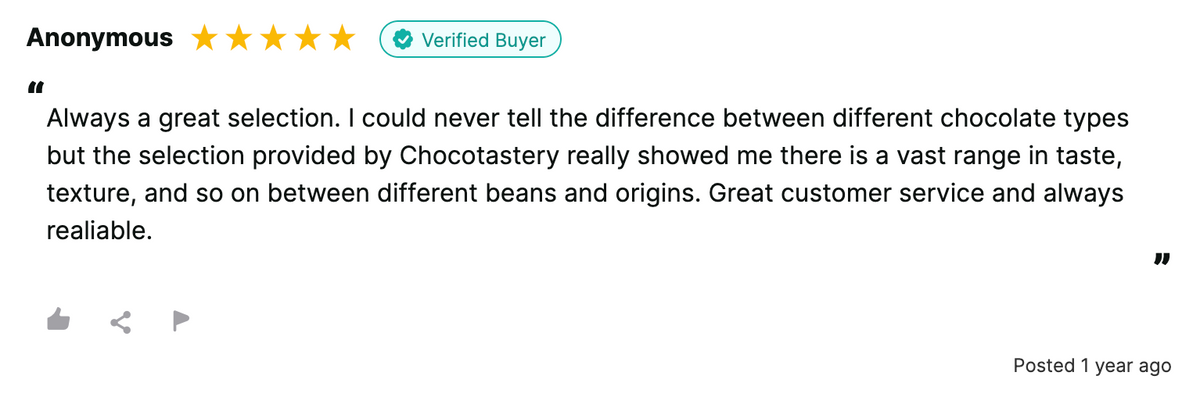Click the fourth gold rating star
The image size is (1200, 408).
point(308,39)
